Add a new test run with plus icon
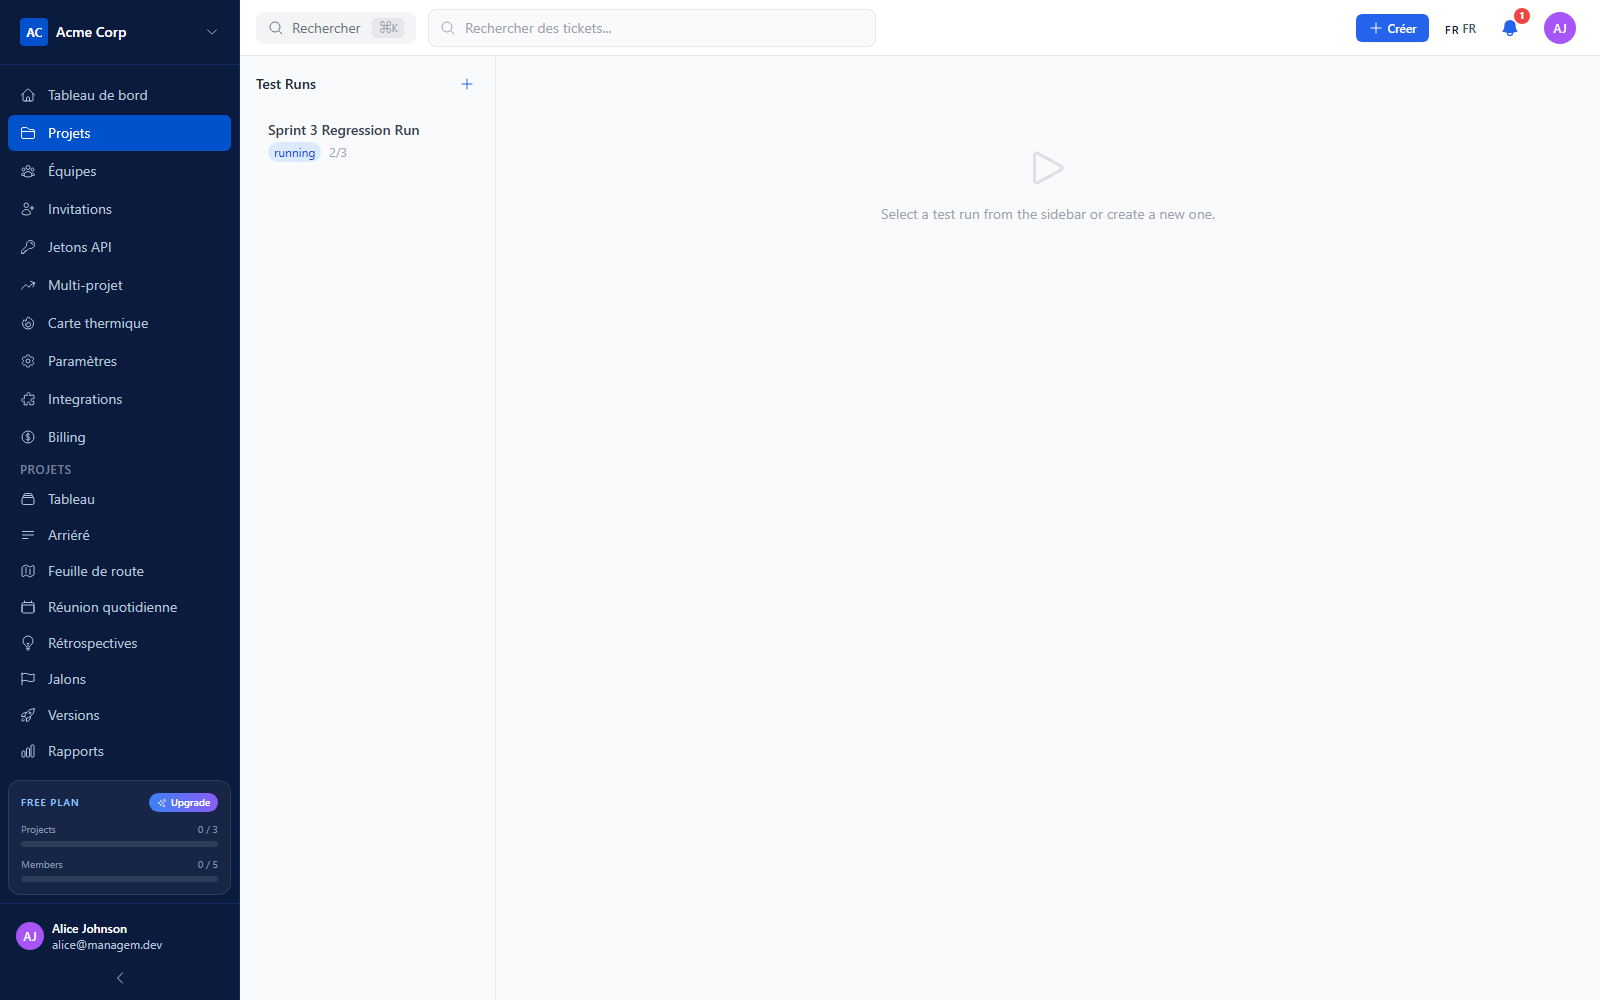The height and width of the screenshot is (1000, 1600). pos(467,84)
